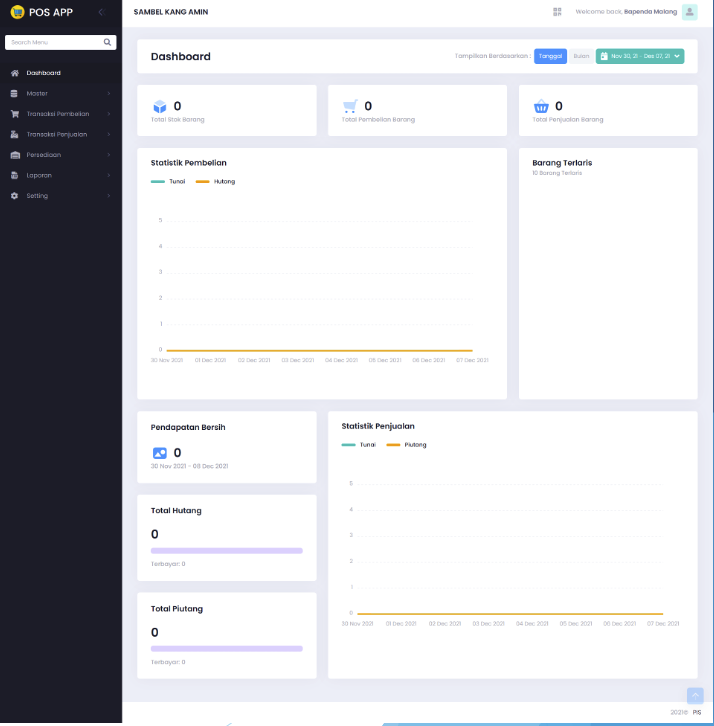714x726 pixels.
Task: Toggle Tunai series in Statistik Pembelian legend
Action: pyautogui.click(x=169, y=181)
